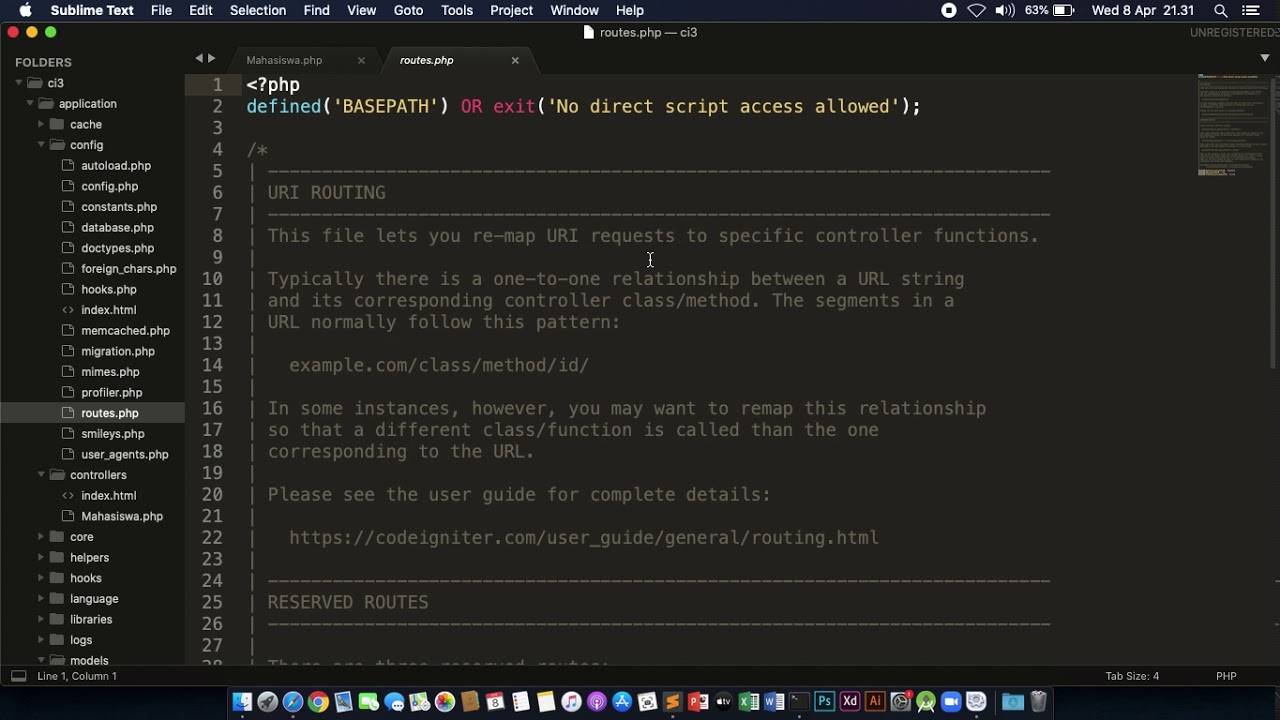Open the tab list dropdown arrow
Image resolution: width=1280 pixels, height=720 pixels.
[x=1265, y=58]
